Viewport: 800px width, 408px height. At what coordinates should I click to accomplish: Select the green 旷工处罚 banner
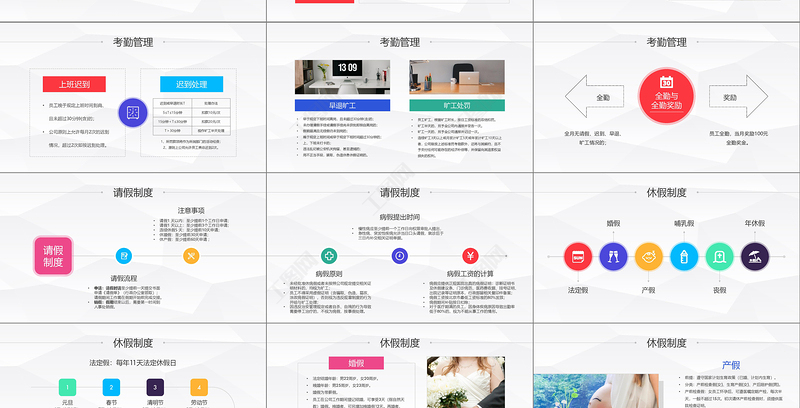(x=456, y=105)
